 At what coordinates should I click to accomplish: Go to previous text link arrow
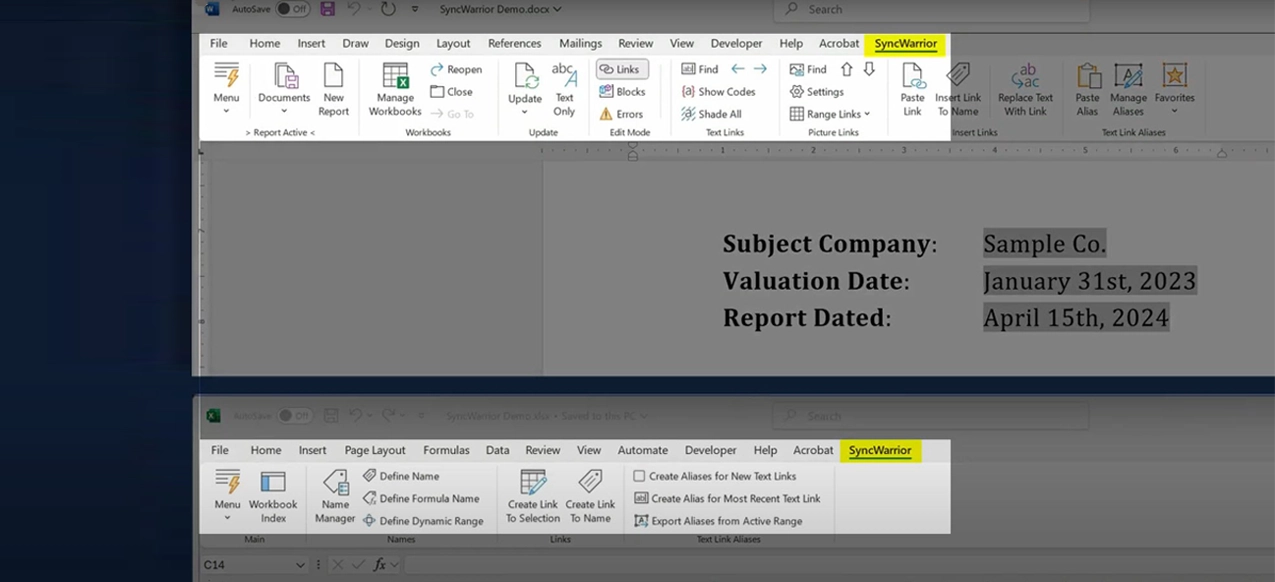coord(738,69)
